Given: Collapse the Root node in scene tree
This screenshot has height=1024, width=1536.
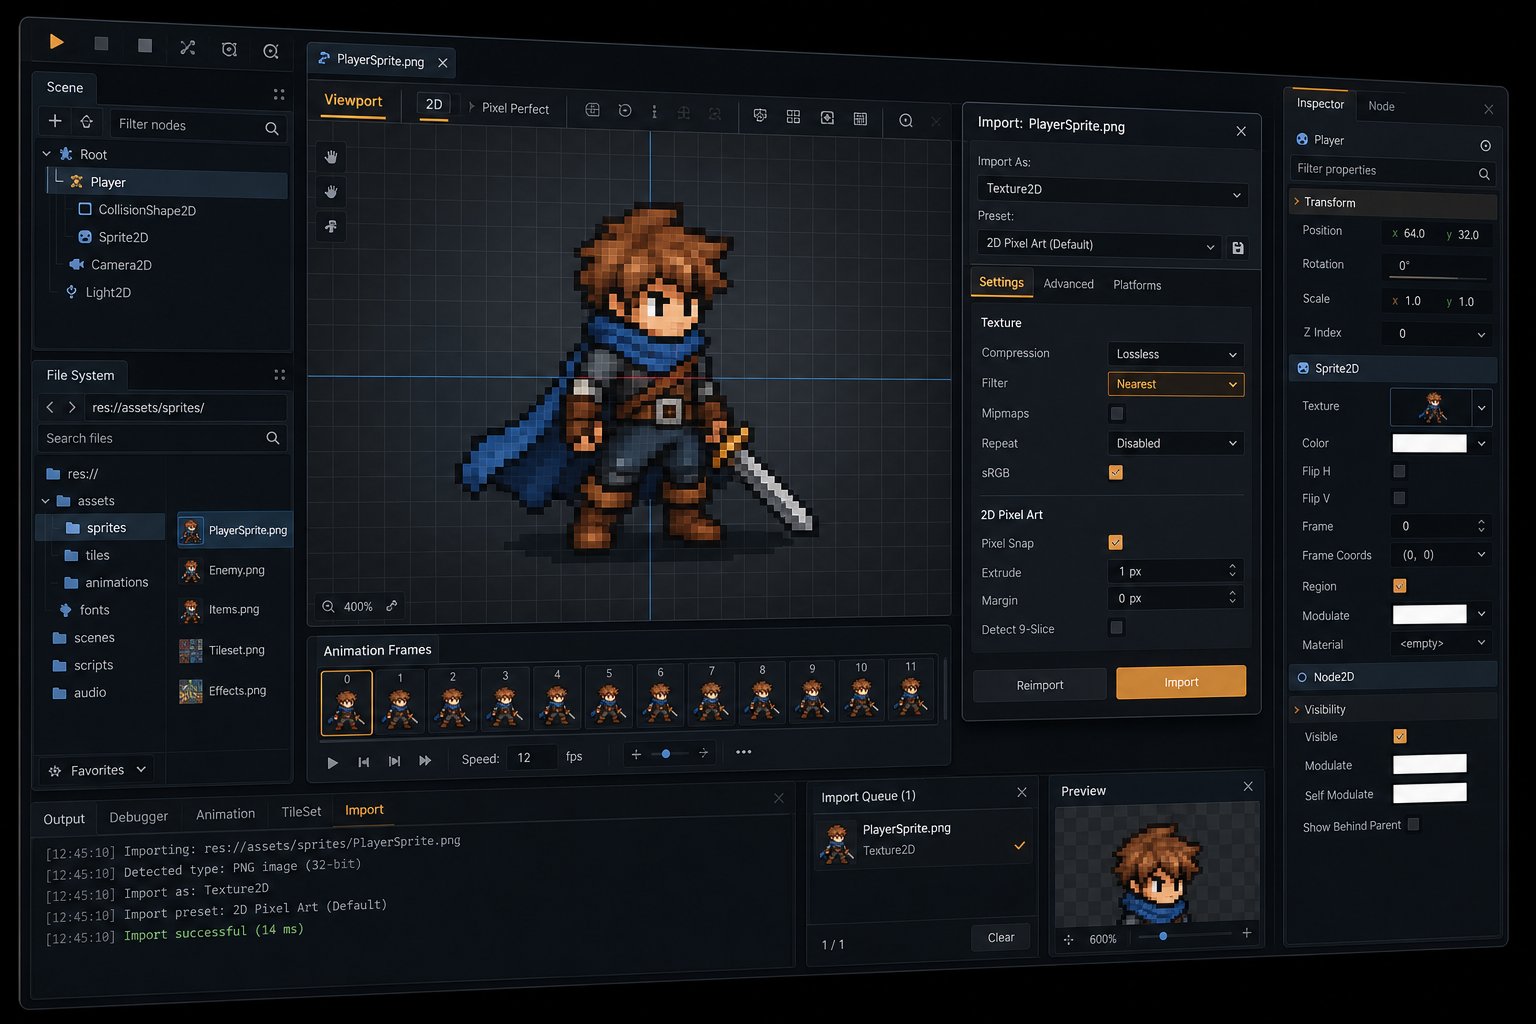Looking at the screenshot, I should (x=46, y=154).
